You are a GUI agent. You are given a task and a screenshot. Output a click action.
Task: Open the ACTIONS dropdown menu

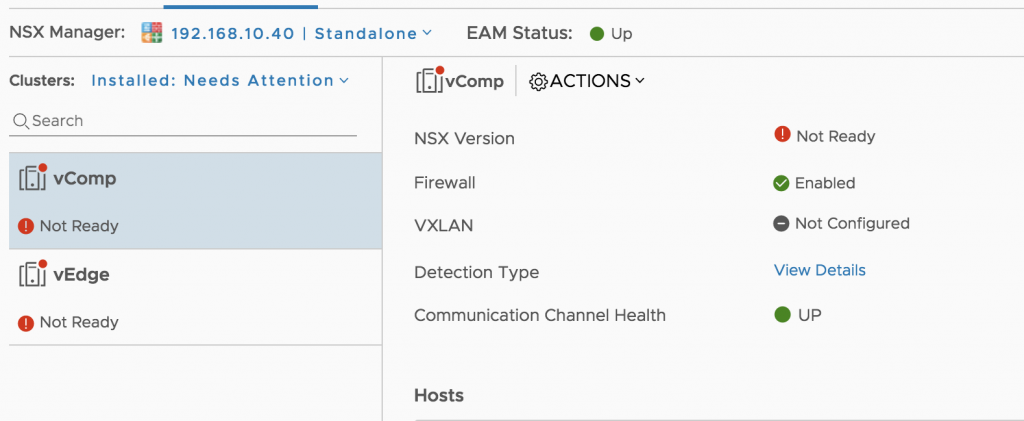coord(586,81)
